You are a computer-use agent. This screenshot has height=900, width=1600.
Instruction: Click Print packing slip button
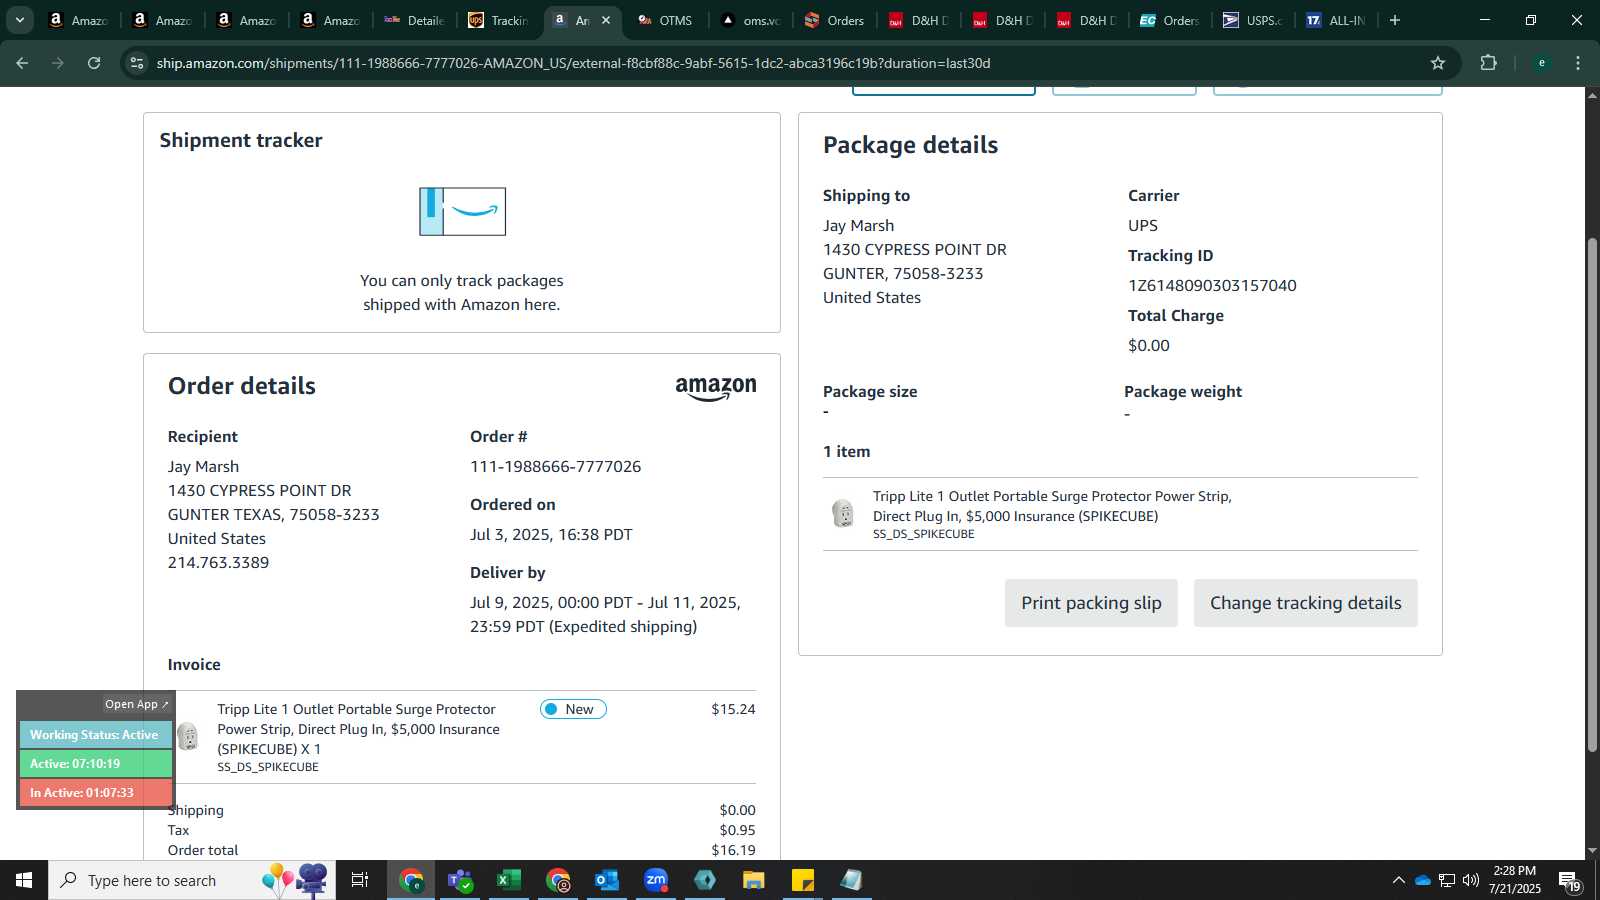pos(1091,603)
